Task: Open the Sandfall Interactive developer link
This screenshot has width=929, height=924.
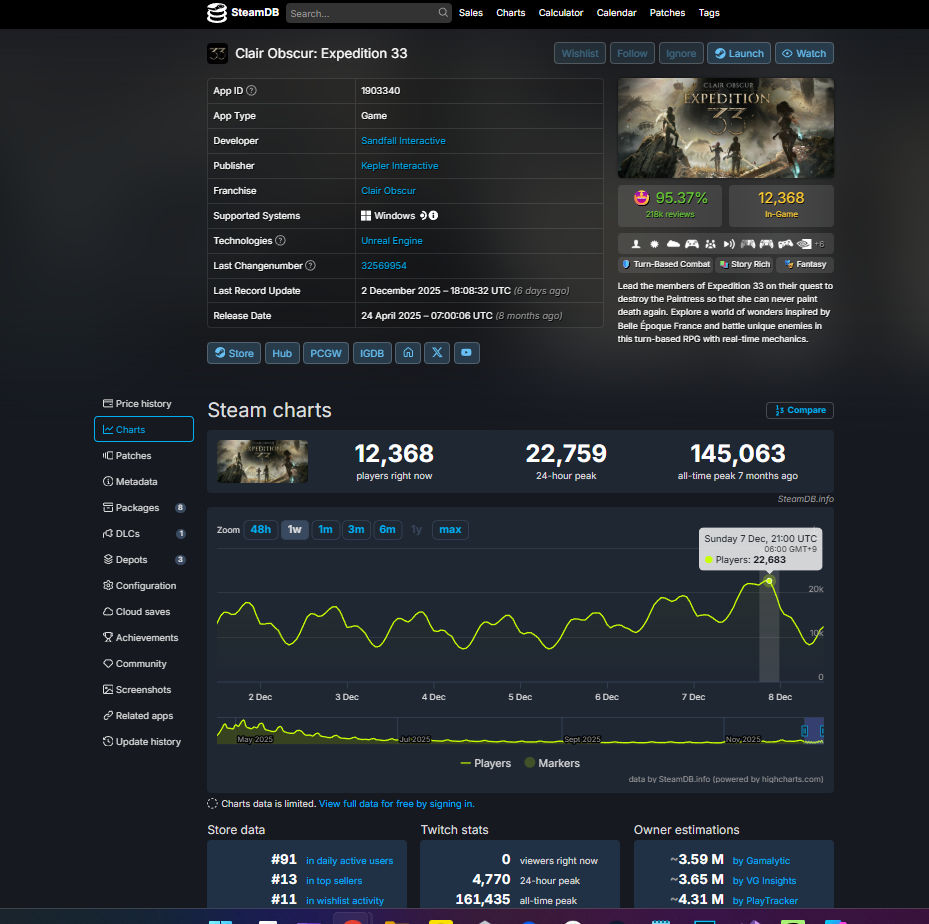Action: pos(403,140)
